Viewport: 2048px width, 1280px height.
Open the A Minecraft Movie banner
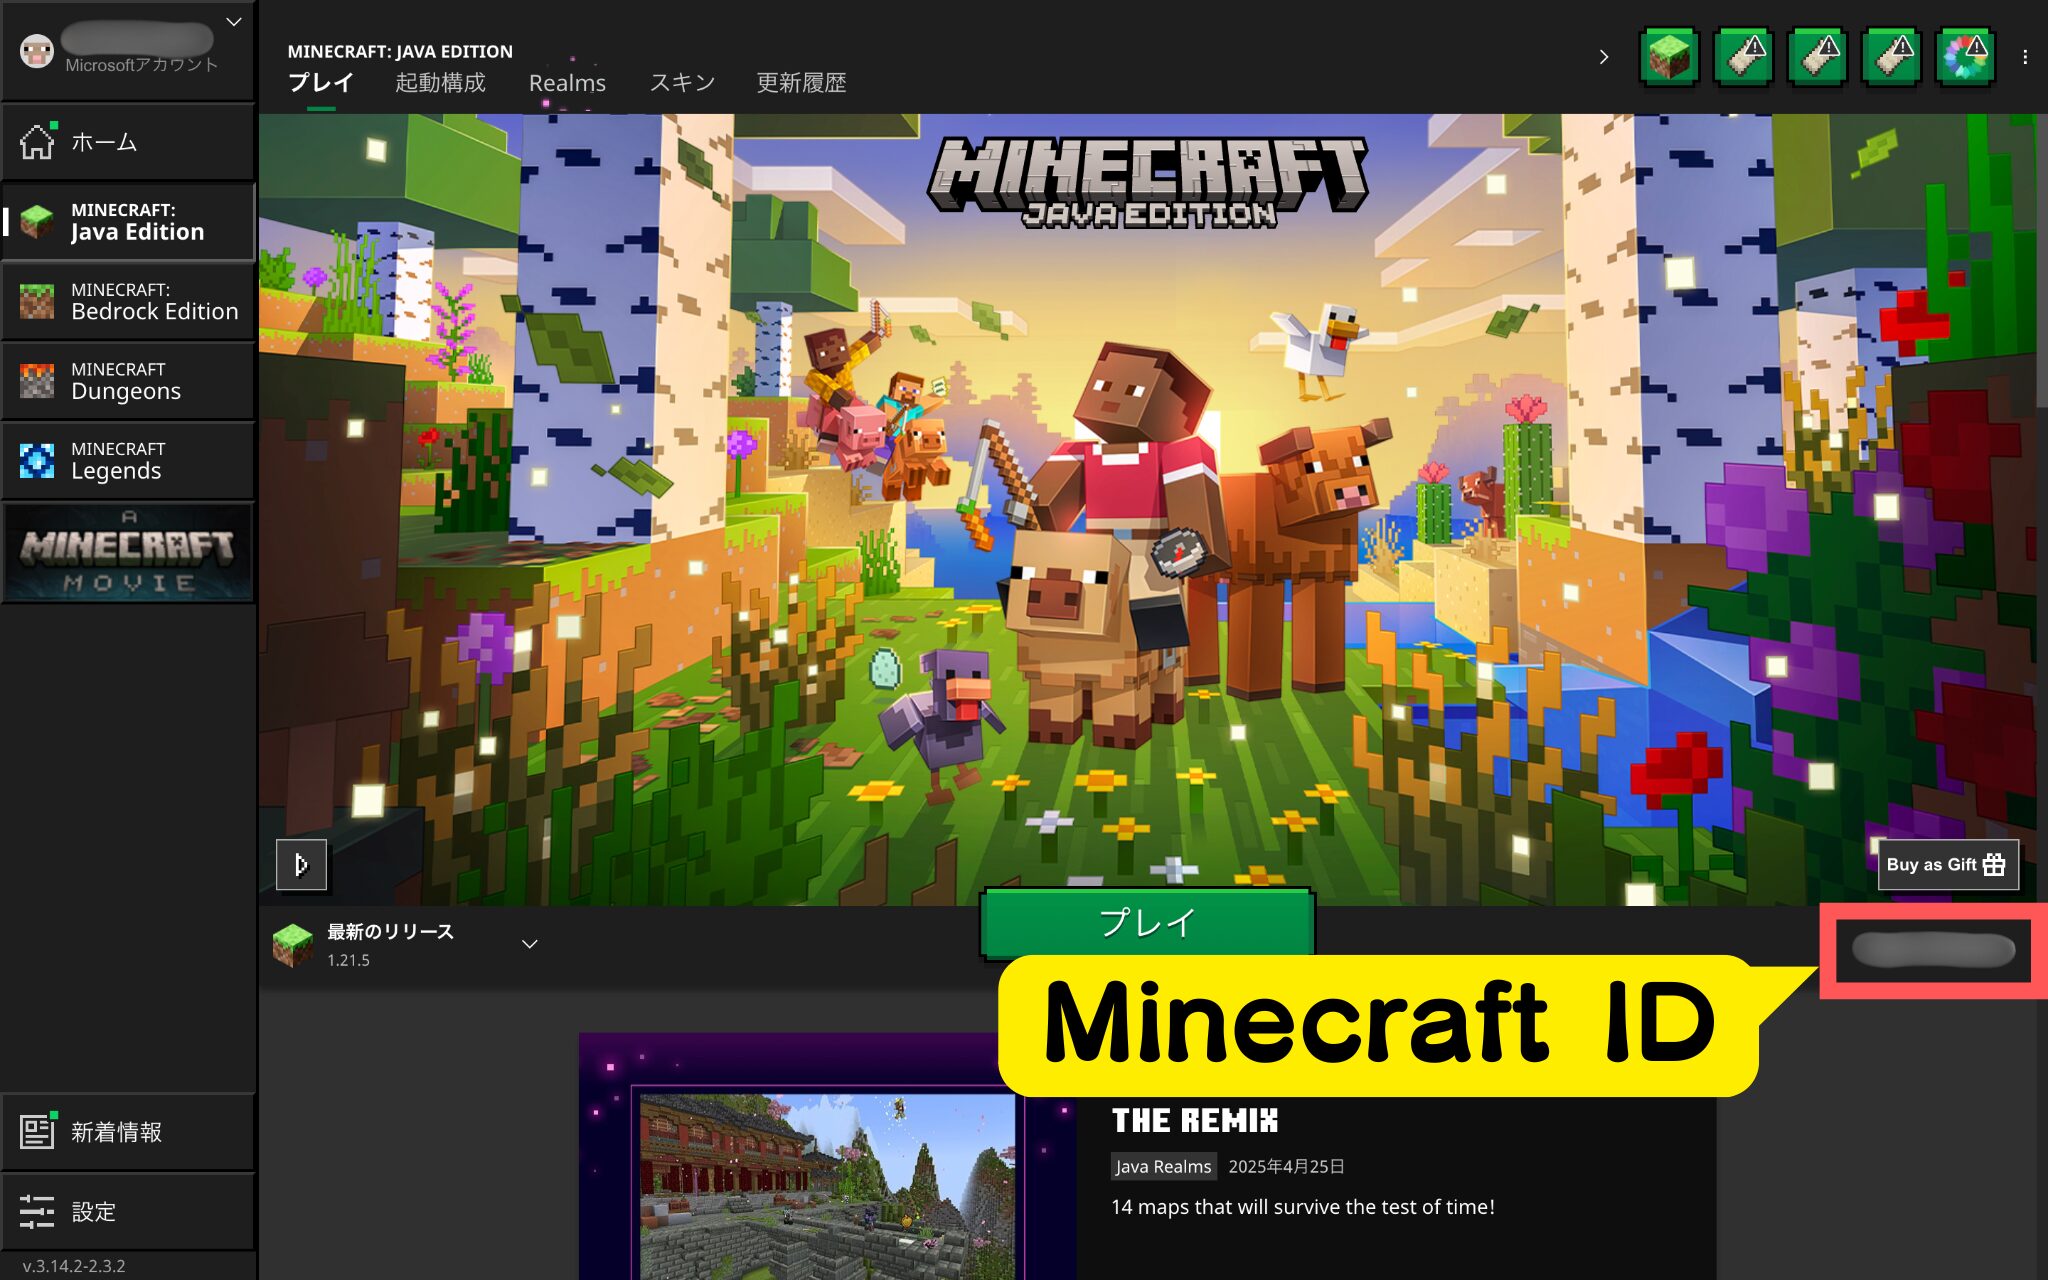pyautogui.click(x=128, y=553)
